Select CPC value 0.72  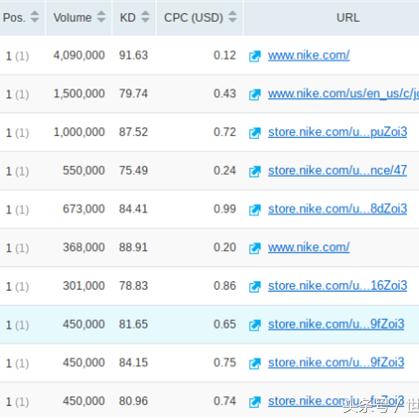(x=225, y=132)
